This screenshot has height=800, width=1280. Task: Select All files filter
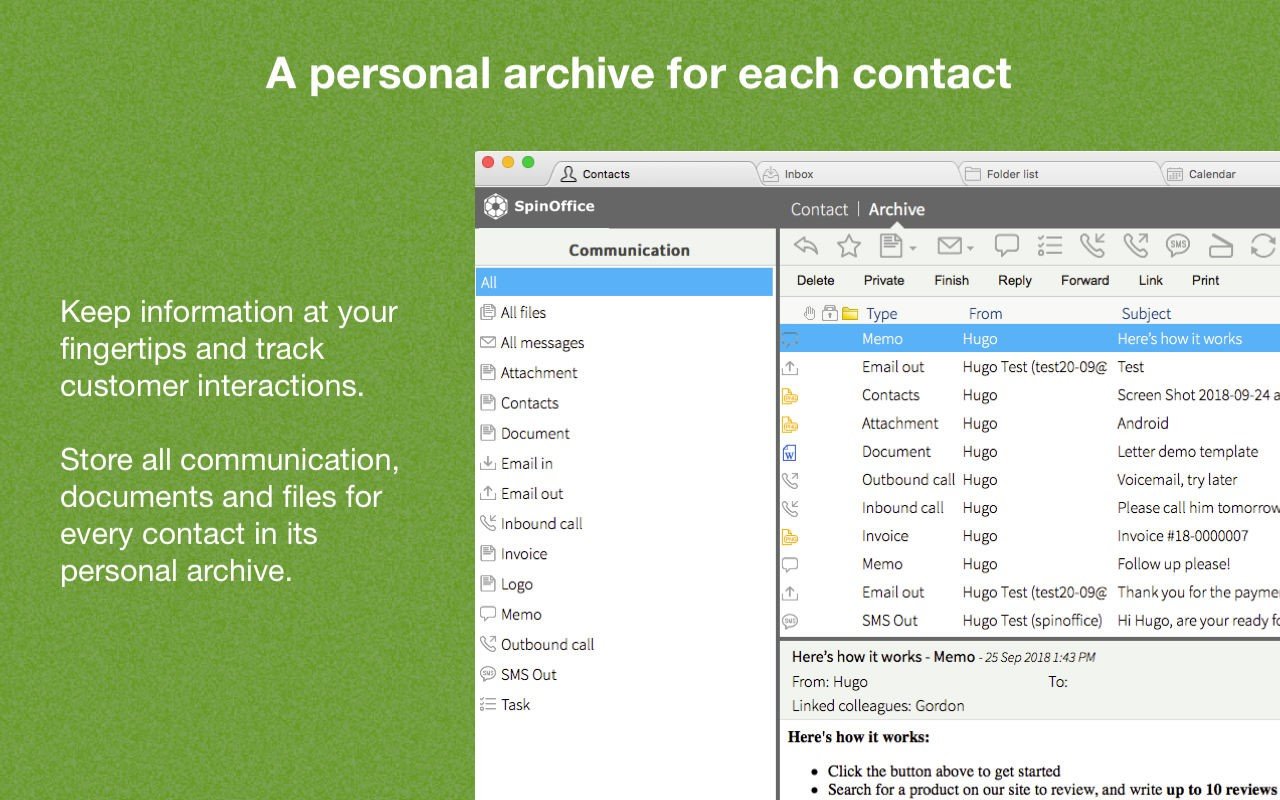pos(624,312)
